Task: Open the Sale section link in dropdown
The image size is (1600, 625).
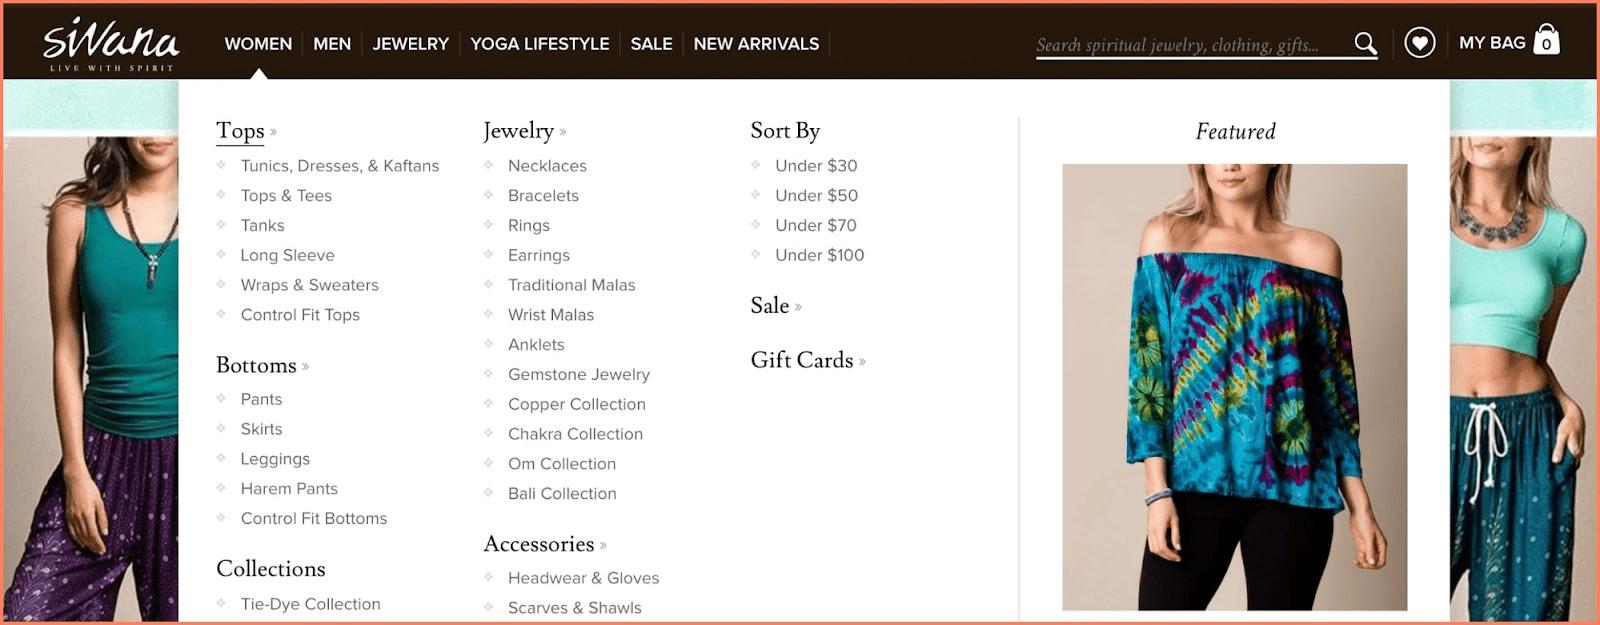Action: point(770,306)
